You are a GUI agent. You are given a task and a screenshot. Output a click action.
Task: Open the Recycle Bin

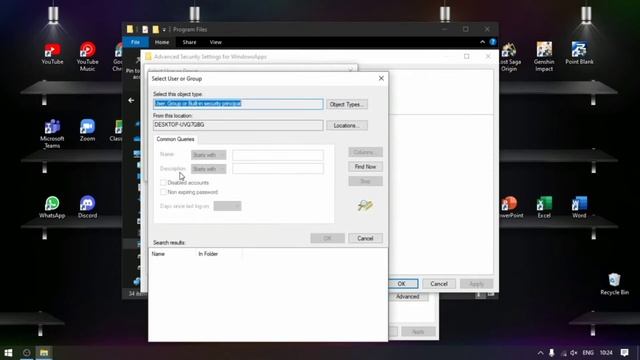(x=614, y=284)
